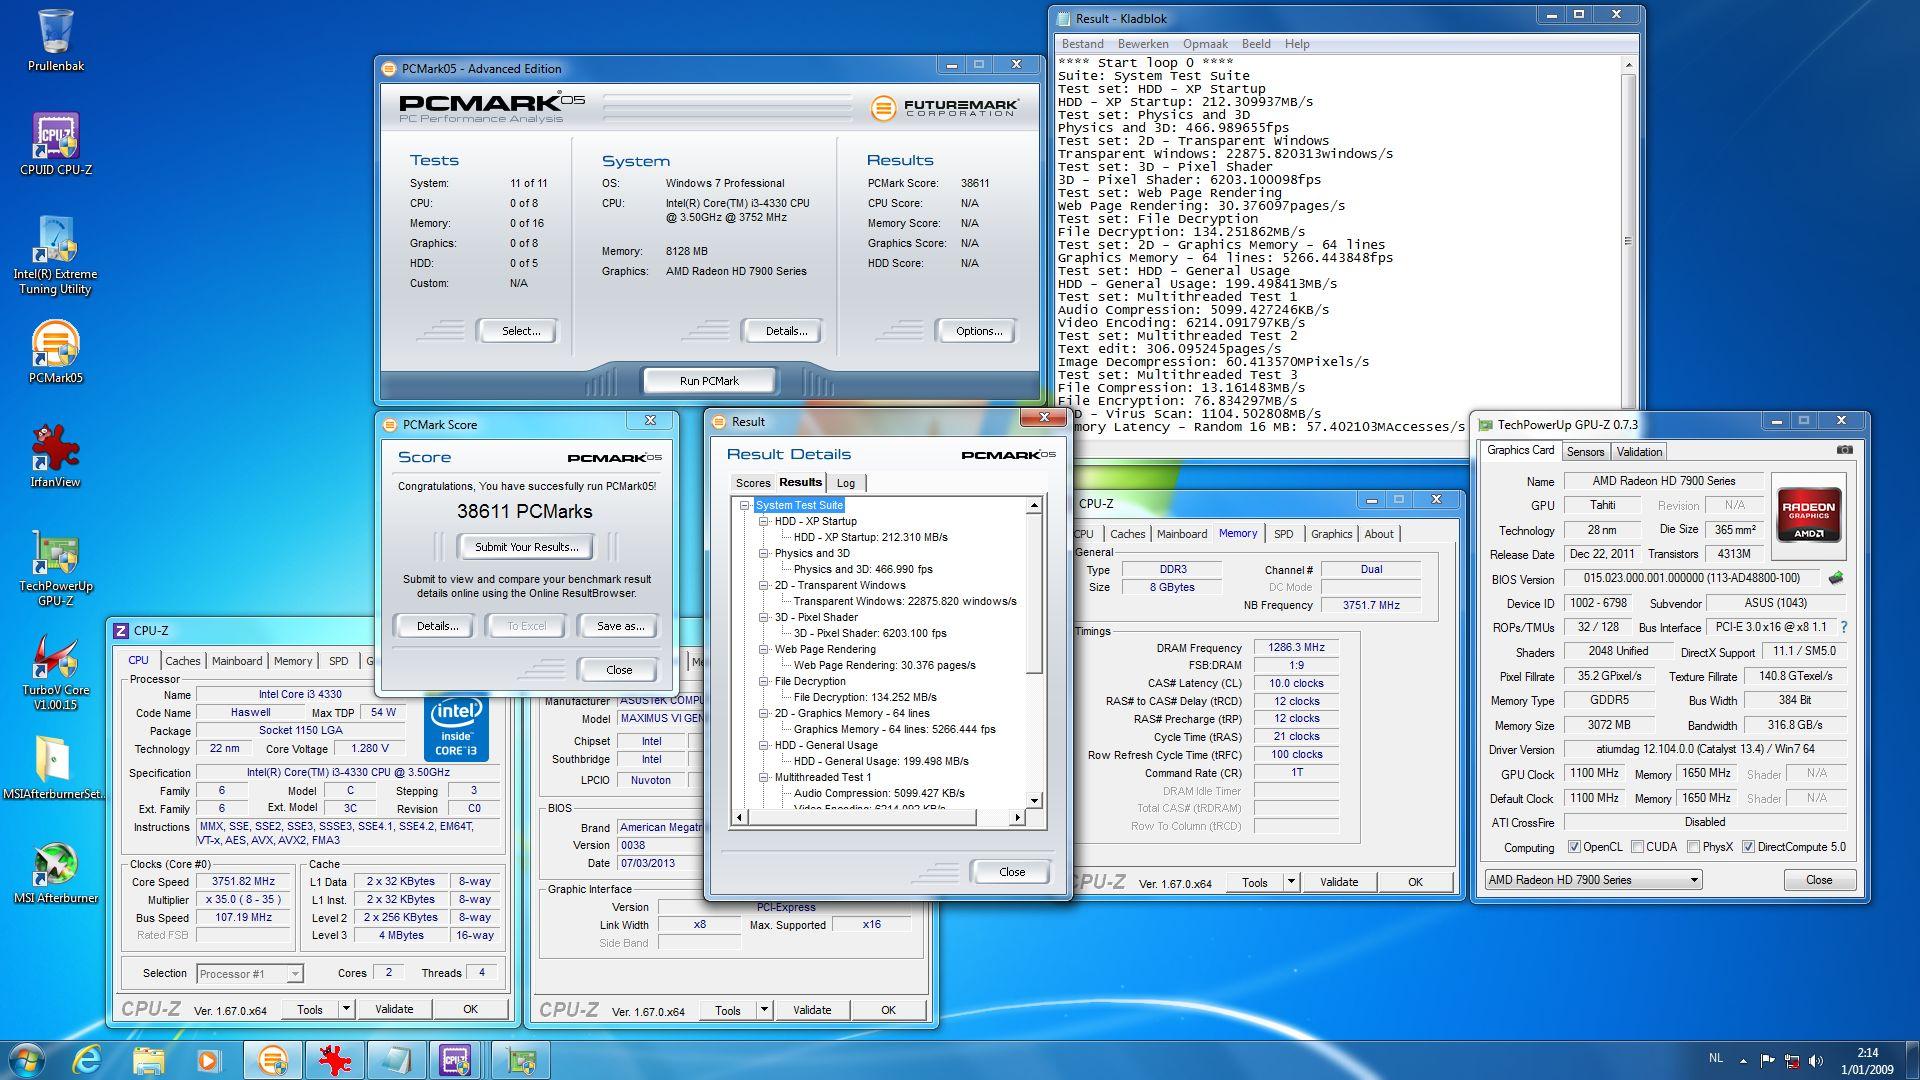Switch to the Scores tab in Result Details
Screen dimensions: 1920x1080
pos(753,483)
